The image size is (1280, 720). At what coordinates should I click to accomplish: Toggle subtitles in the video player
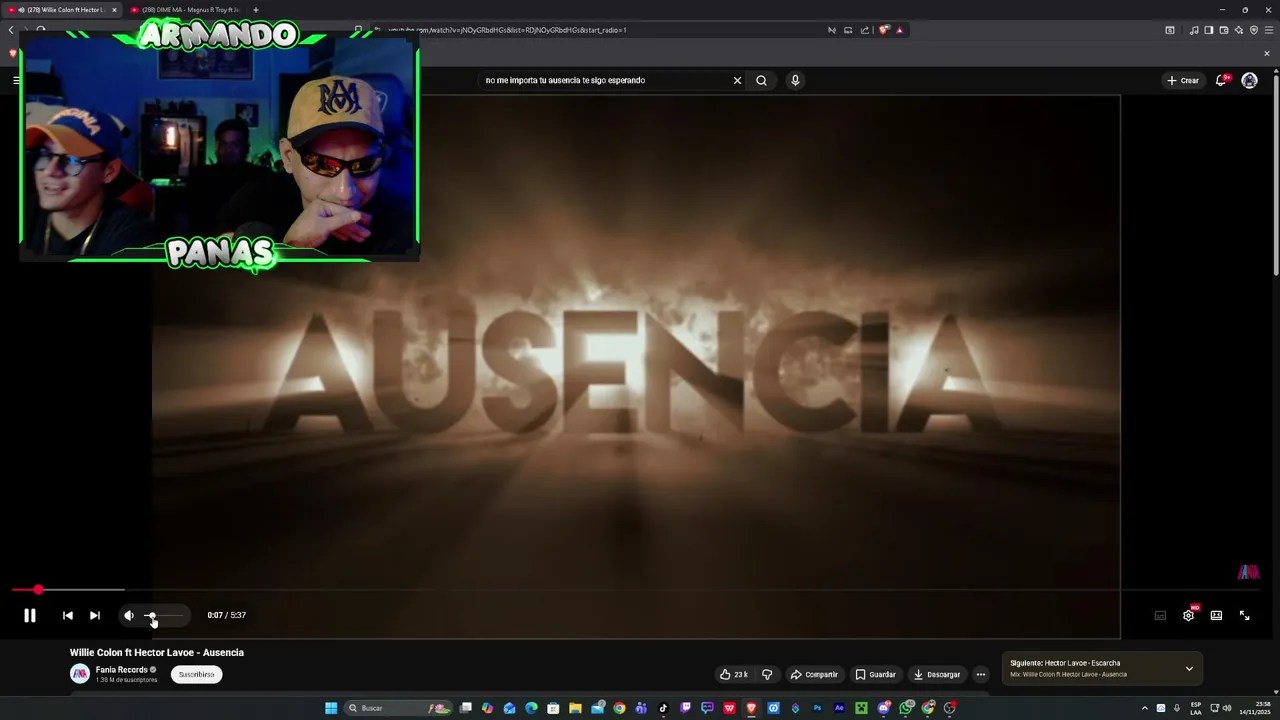[x=1160, y=615]
